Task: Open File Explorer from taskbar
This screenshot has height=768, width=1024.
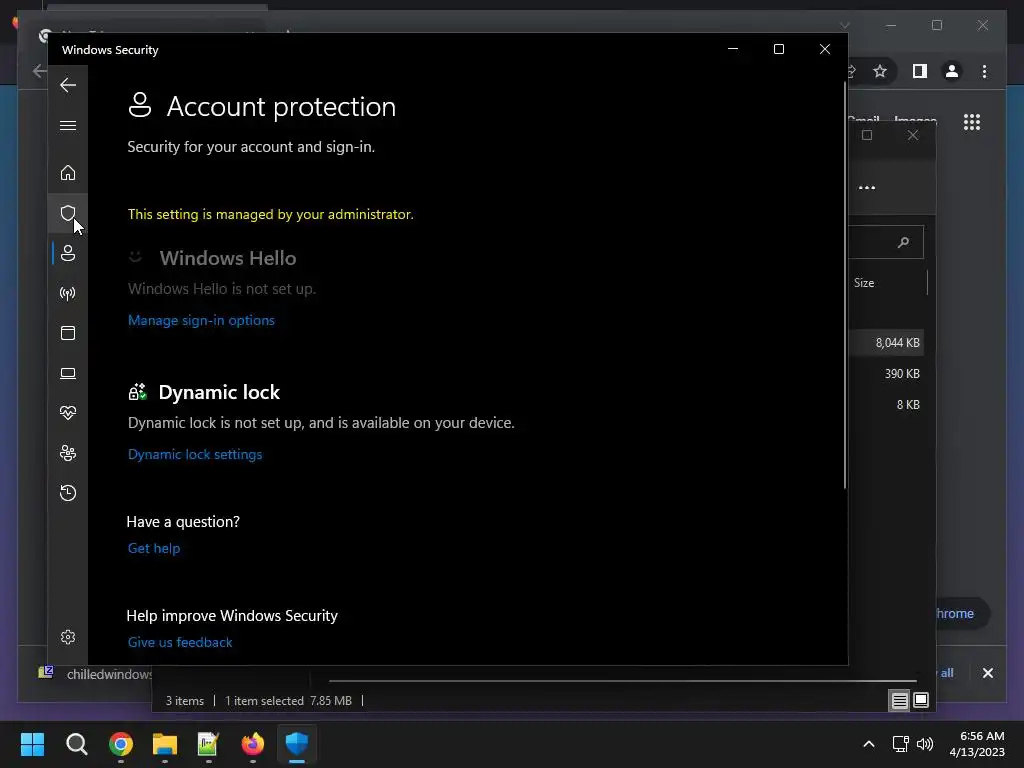Action: (x=165, y=744)
